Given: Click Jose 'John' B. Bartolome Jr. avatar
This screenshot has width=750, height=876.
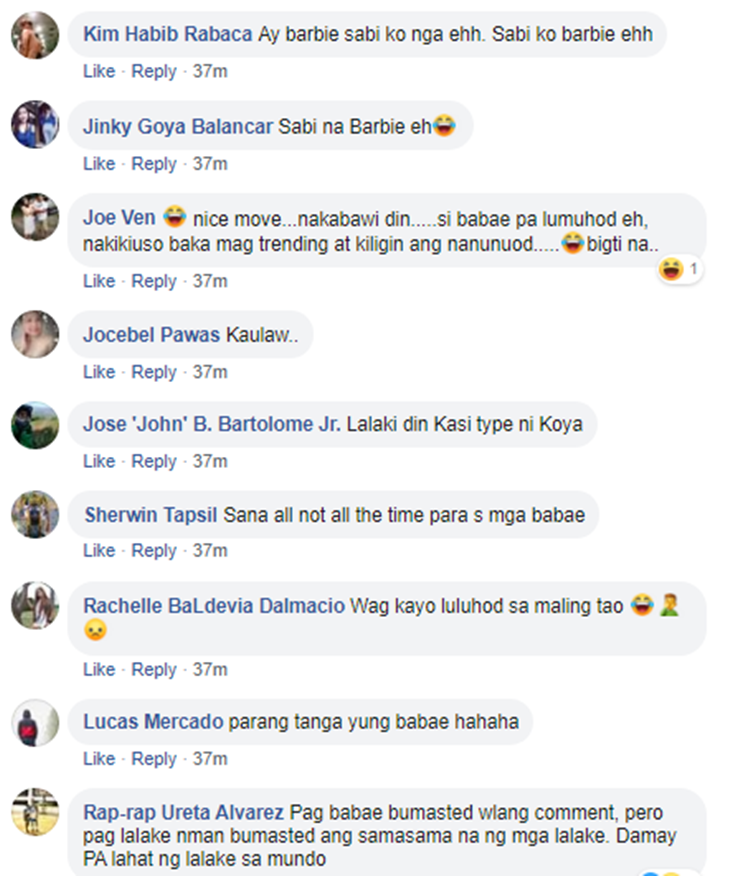Looking at the screenshot, I should coord(35,425).
